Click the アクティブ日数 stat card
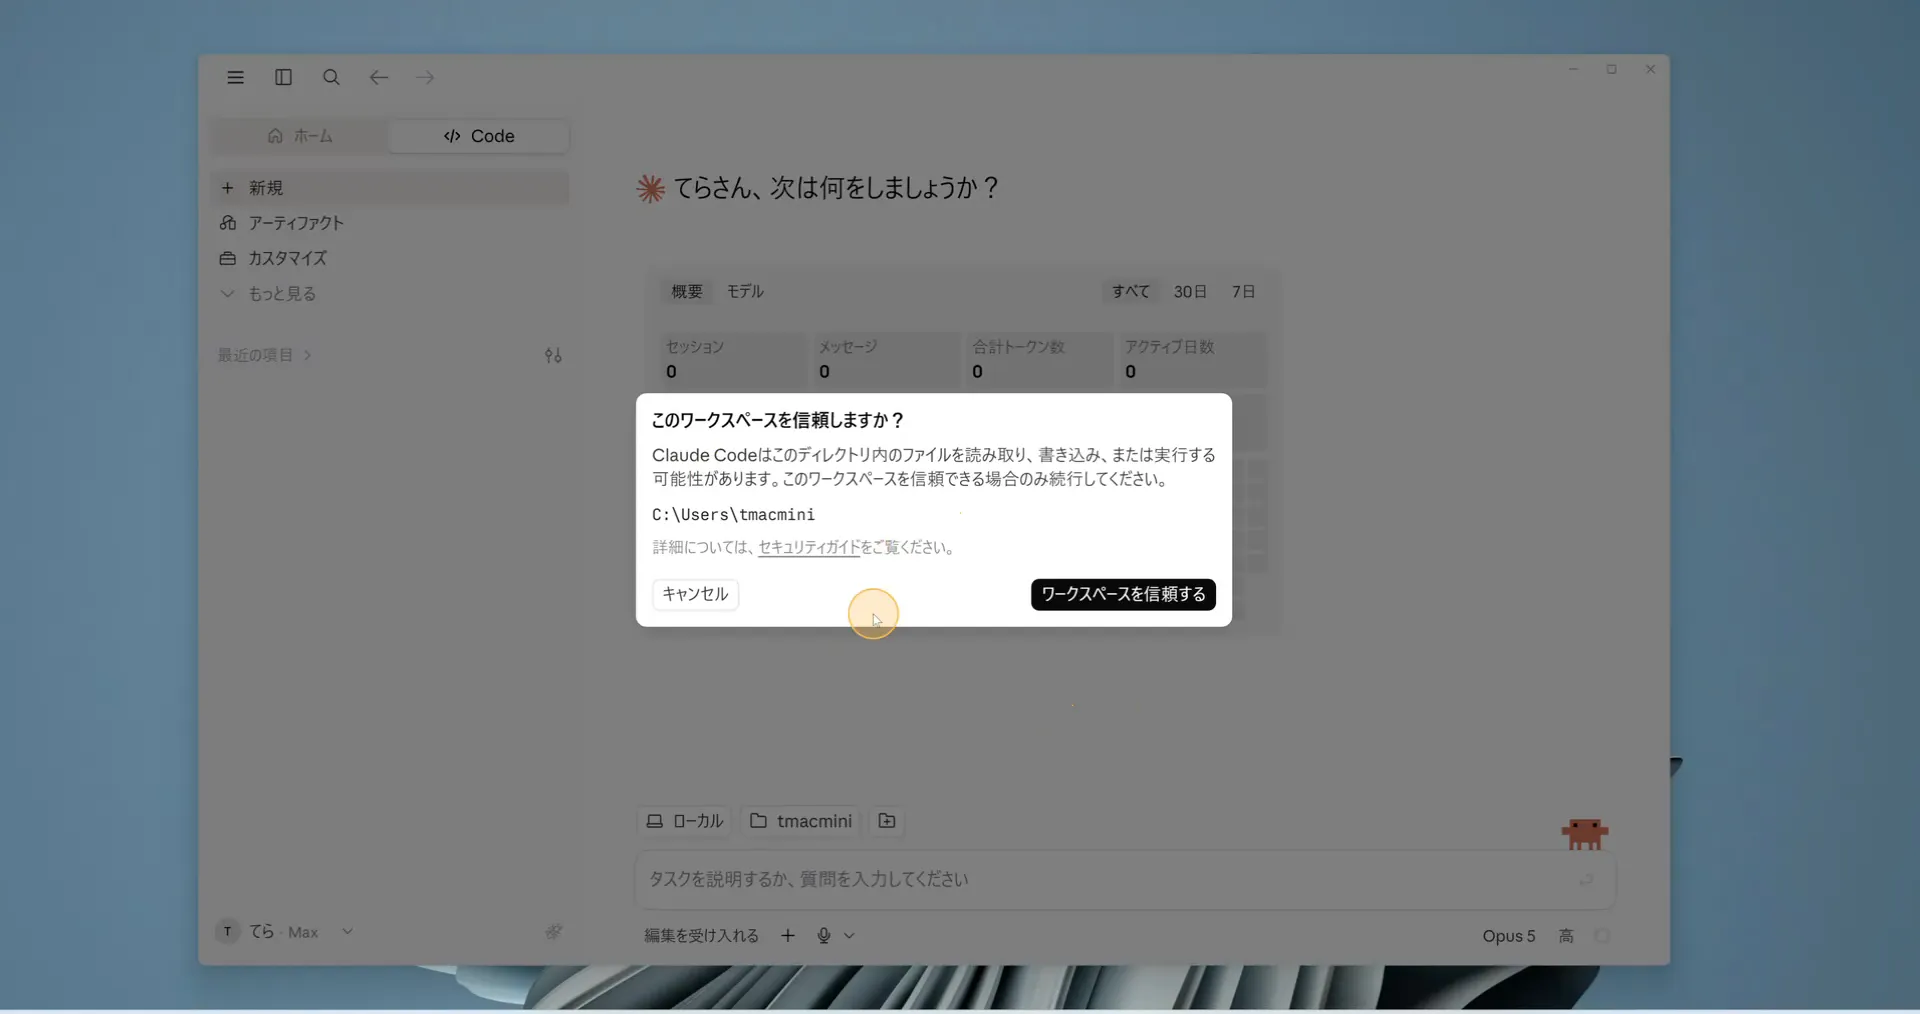 point(1192,360)
